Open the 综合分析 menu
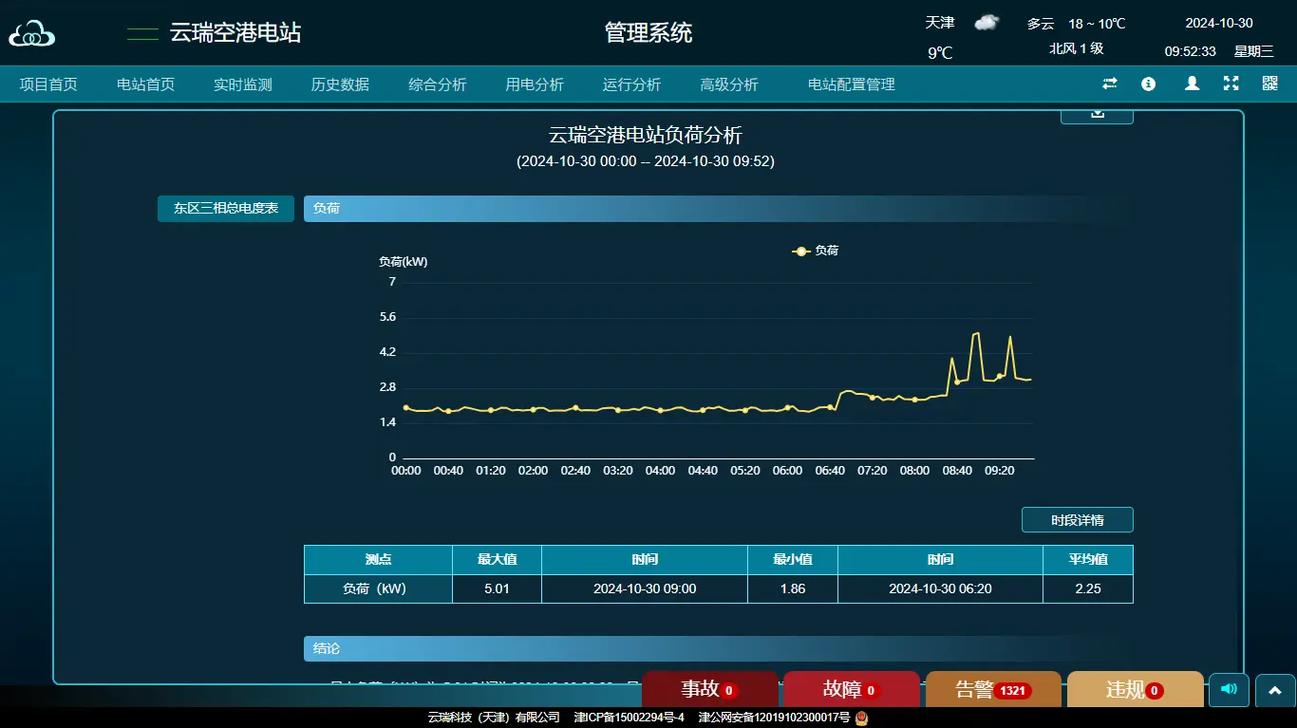This screenshot has height=728, width=1297. 437,85
